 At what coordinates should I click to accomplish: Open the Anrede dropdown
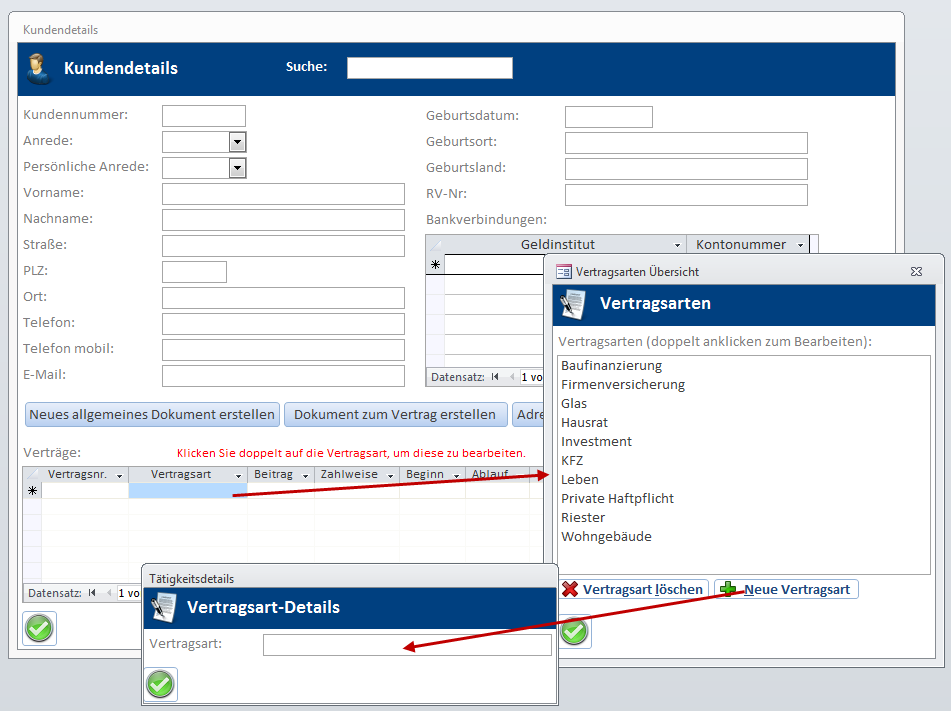237,142
